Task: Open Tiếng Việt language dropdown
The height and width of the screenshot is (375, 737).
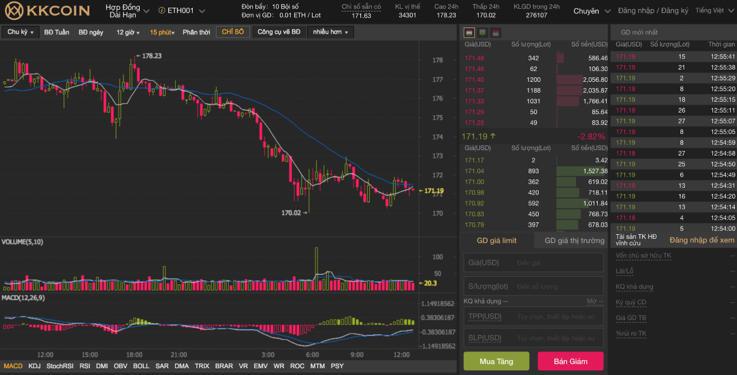Action: point(713,10)
